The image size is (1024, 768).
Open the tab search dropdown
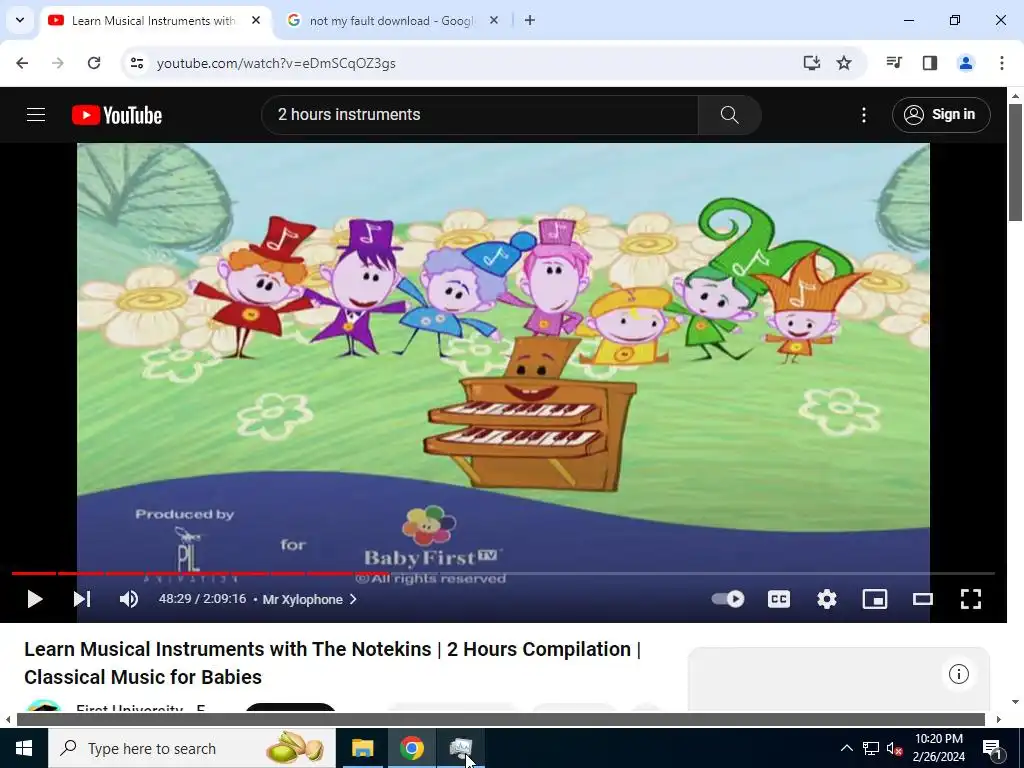pyautogui.click(x=20, y=21)
